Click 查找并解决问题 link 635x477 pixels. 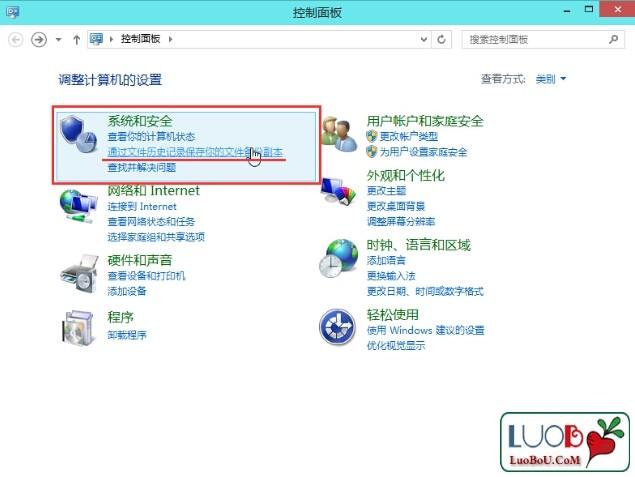pos(141,167)
